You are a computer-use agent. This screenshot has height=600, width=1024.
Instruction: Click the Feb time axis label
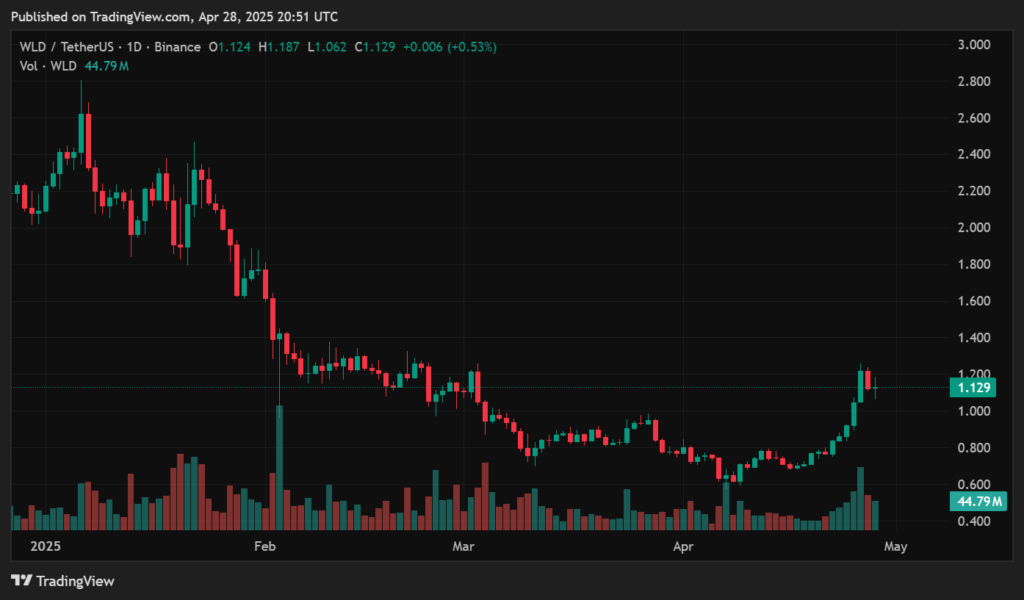coord(264,546)
